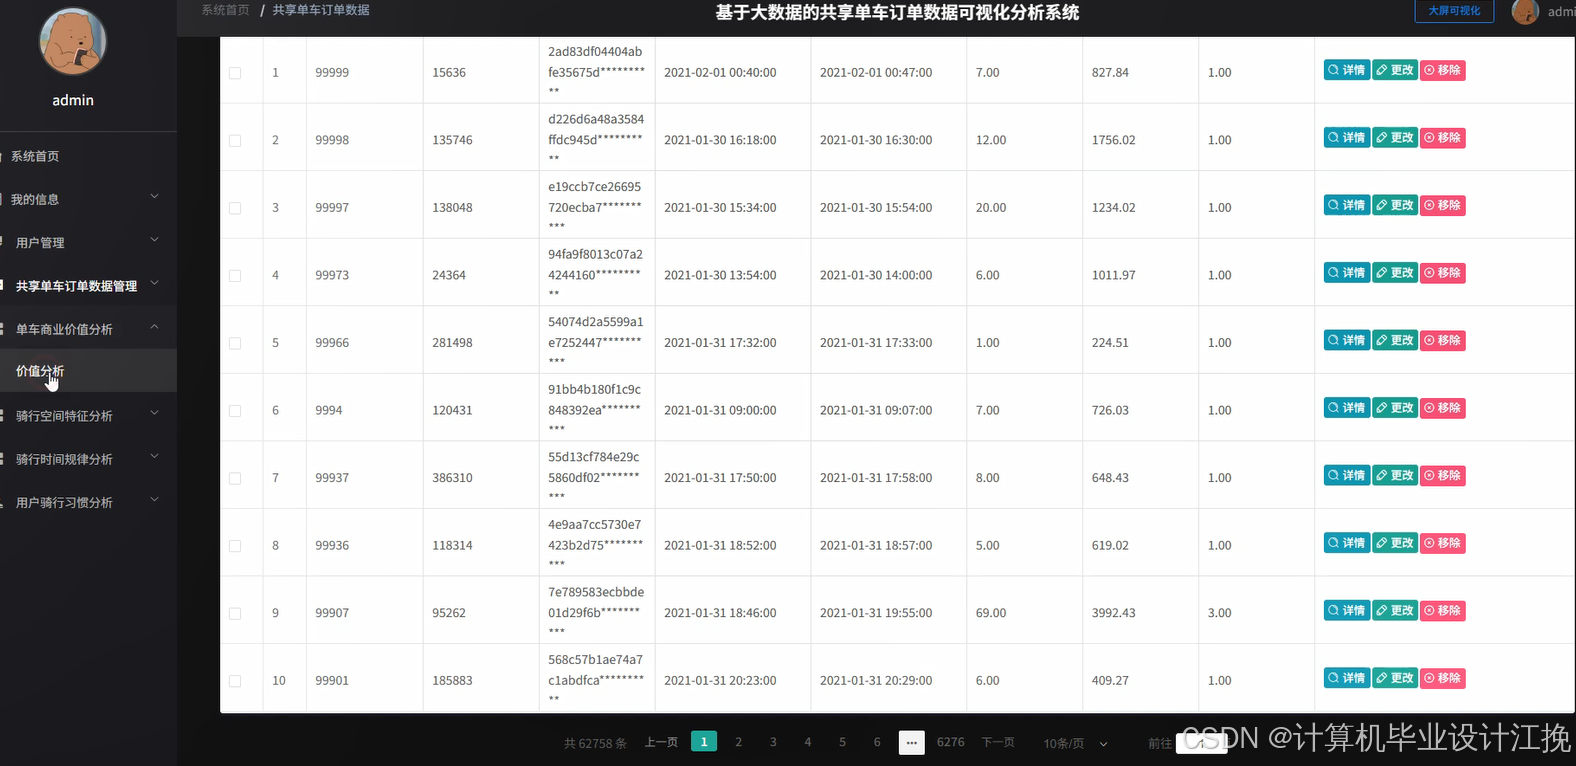
Task: Click 下一页 next page
Action: [998, 742]
